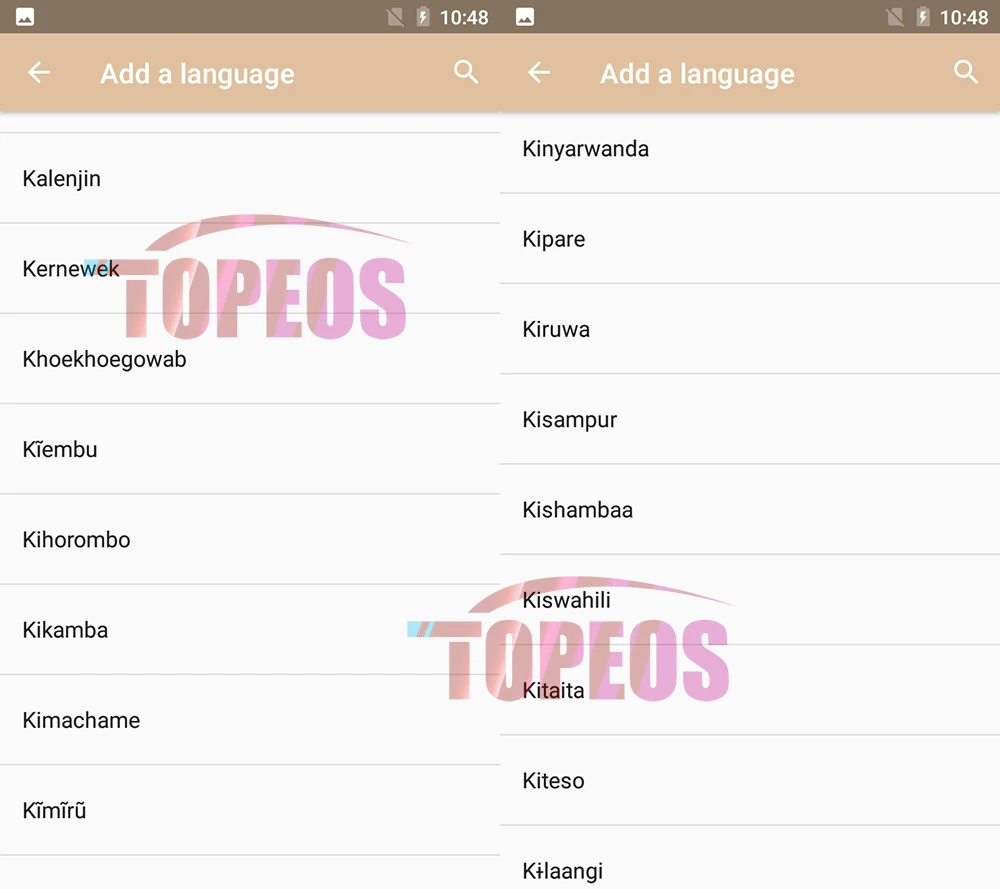Choose Kipare language
This screenshot has width=1000, height=889.
(x=750, y=239)
